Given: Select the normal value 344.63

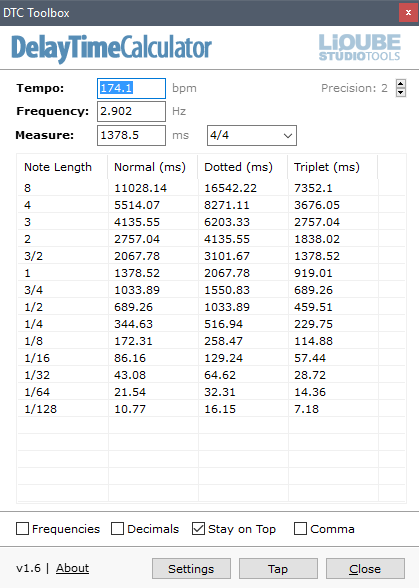Looking at the screenshot, I should (133, 324).
